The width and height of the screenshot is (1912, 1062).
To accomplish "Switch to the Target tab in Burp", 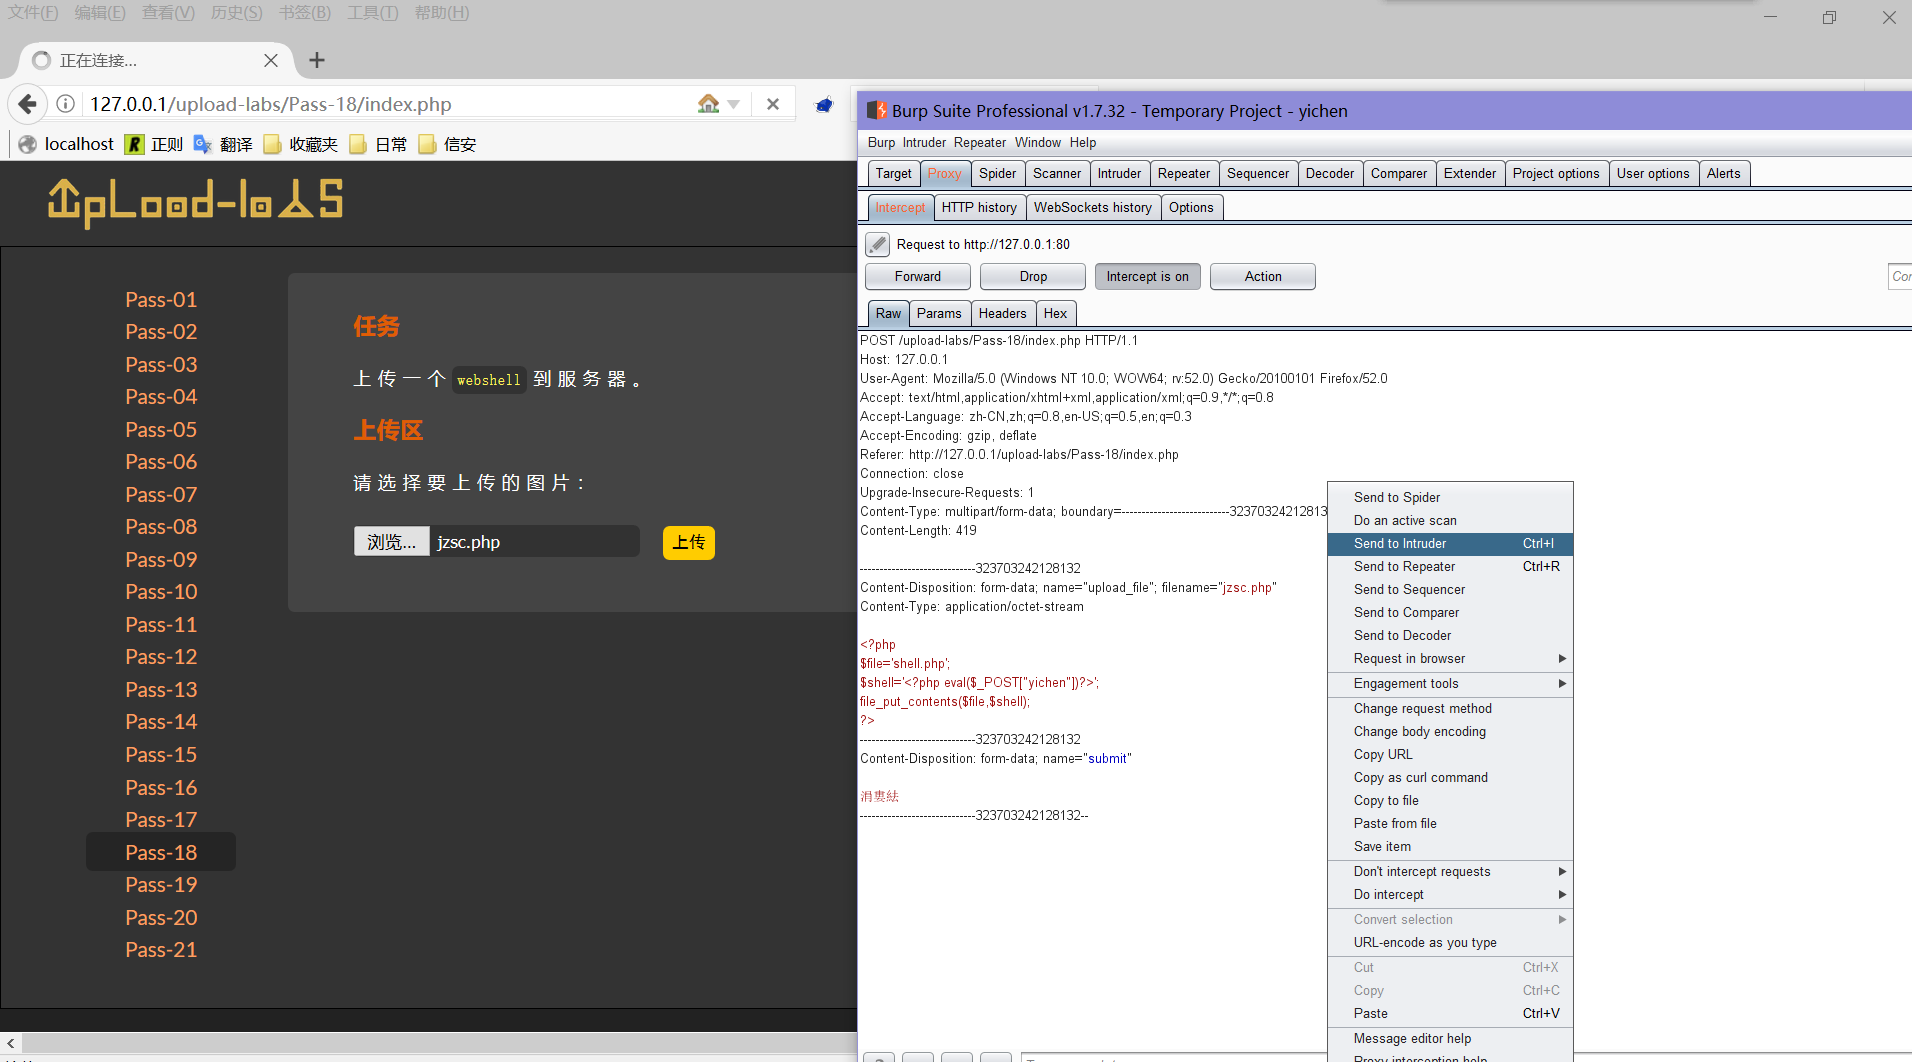I will click(x=893, y=173).
